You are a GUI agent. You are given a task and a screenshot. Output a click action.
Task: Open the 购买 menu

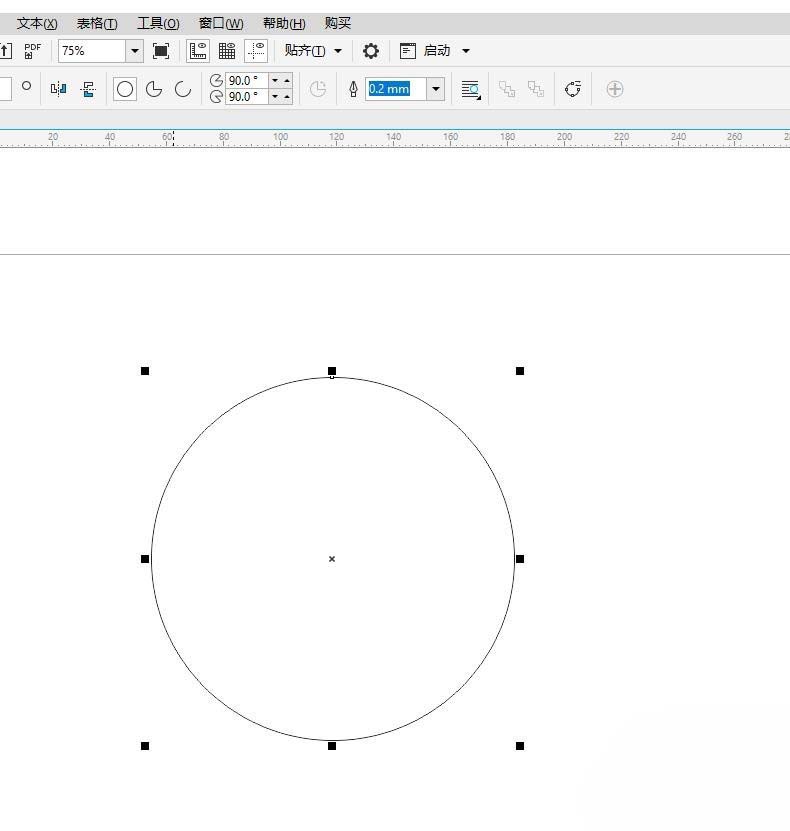click(x=338, y=23)
